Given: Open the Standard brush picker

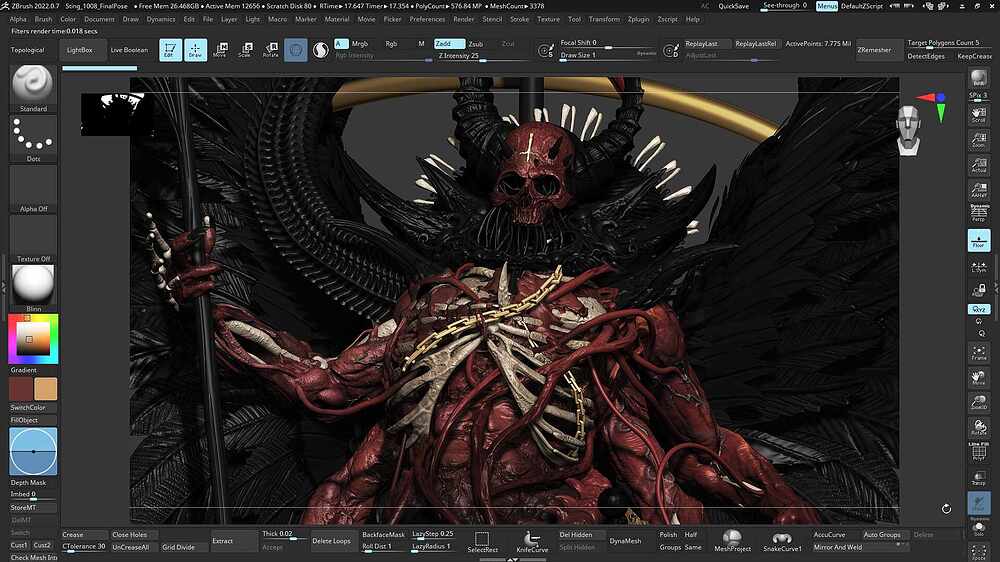Looking at the screenshot, I should point(33,89).
